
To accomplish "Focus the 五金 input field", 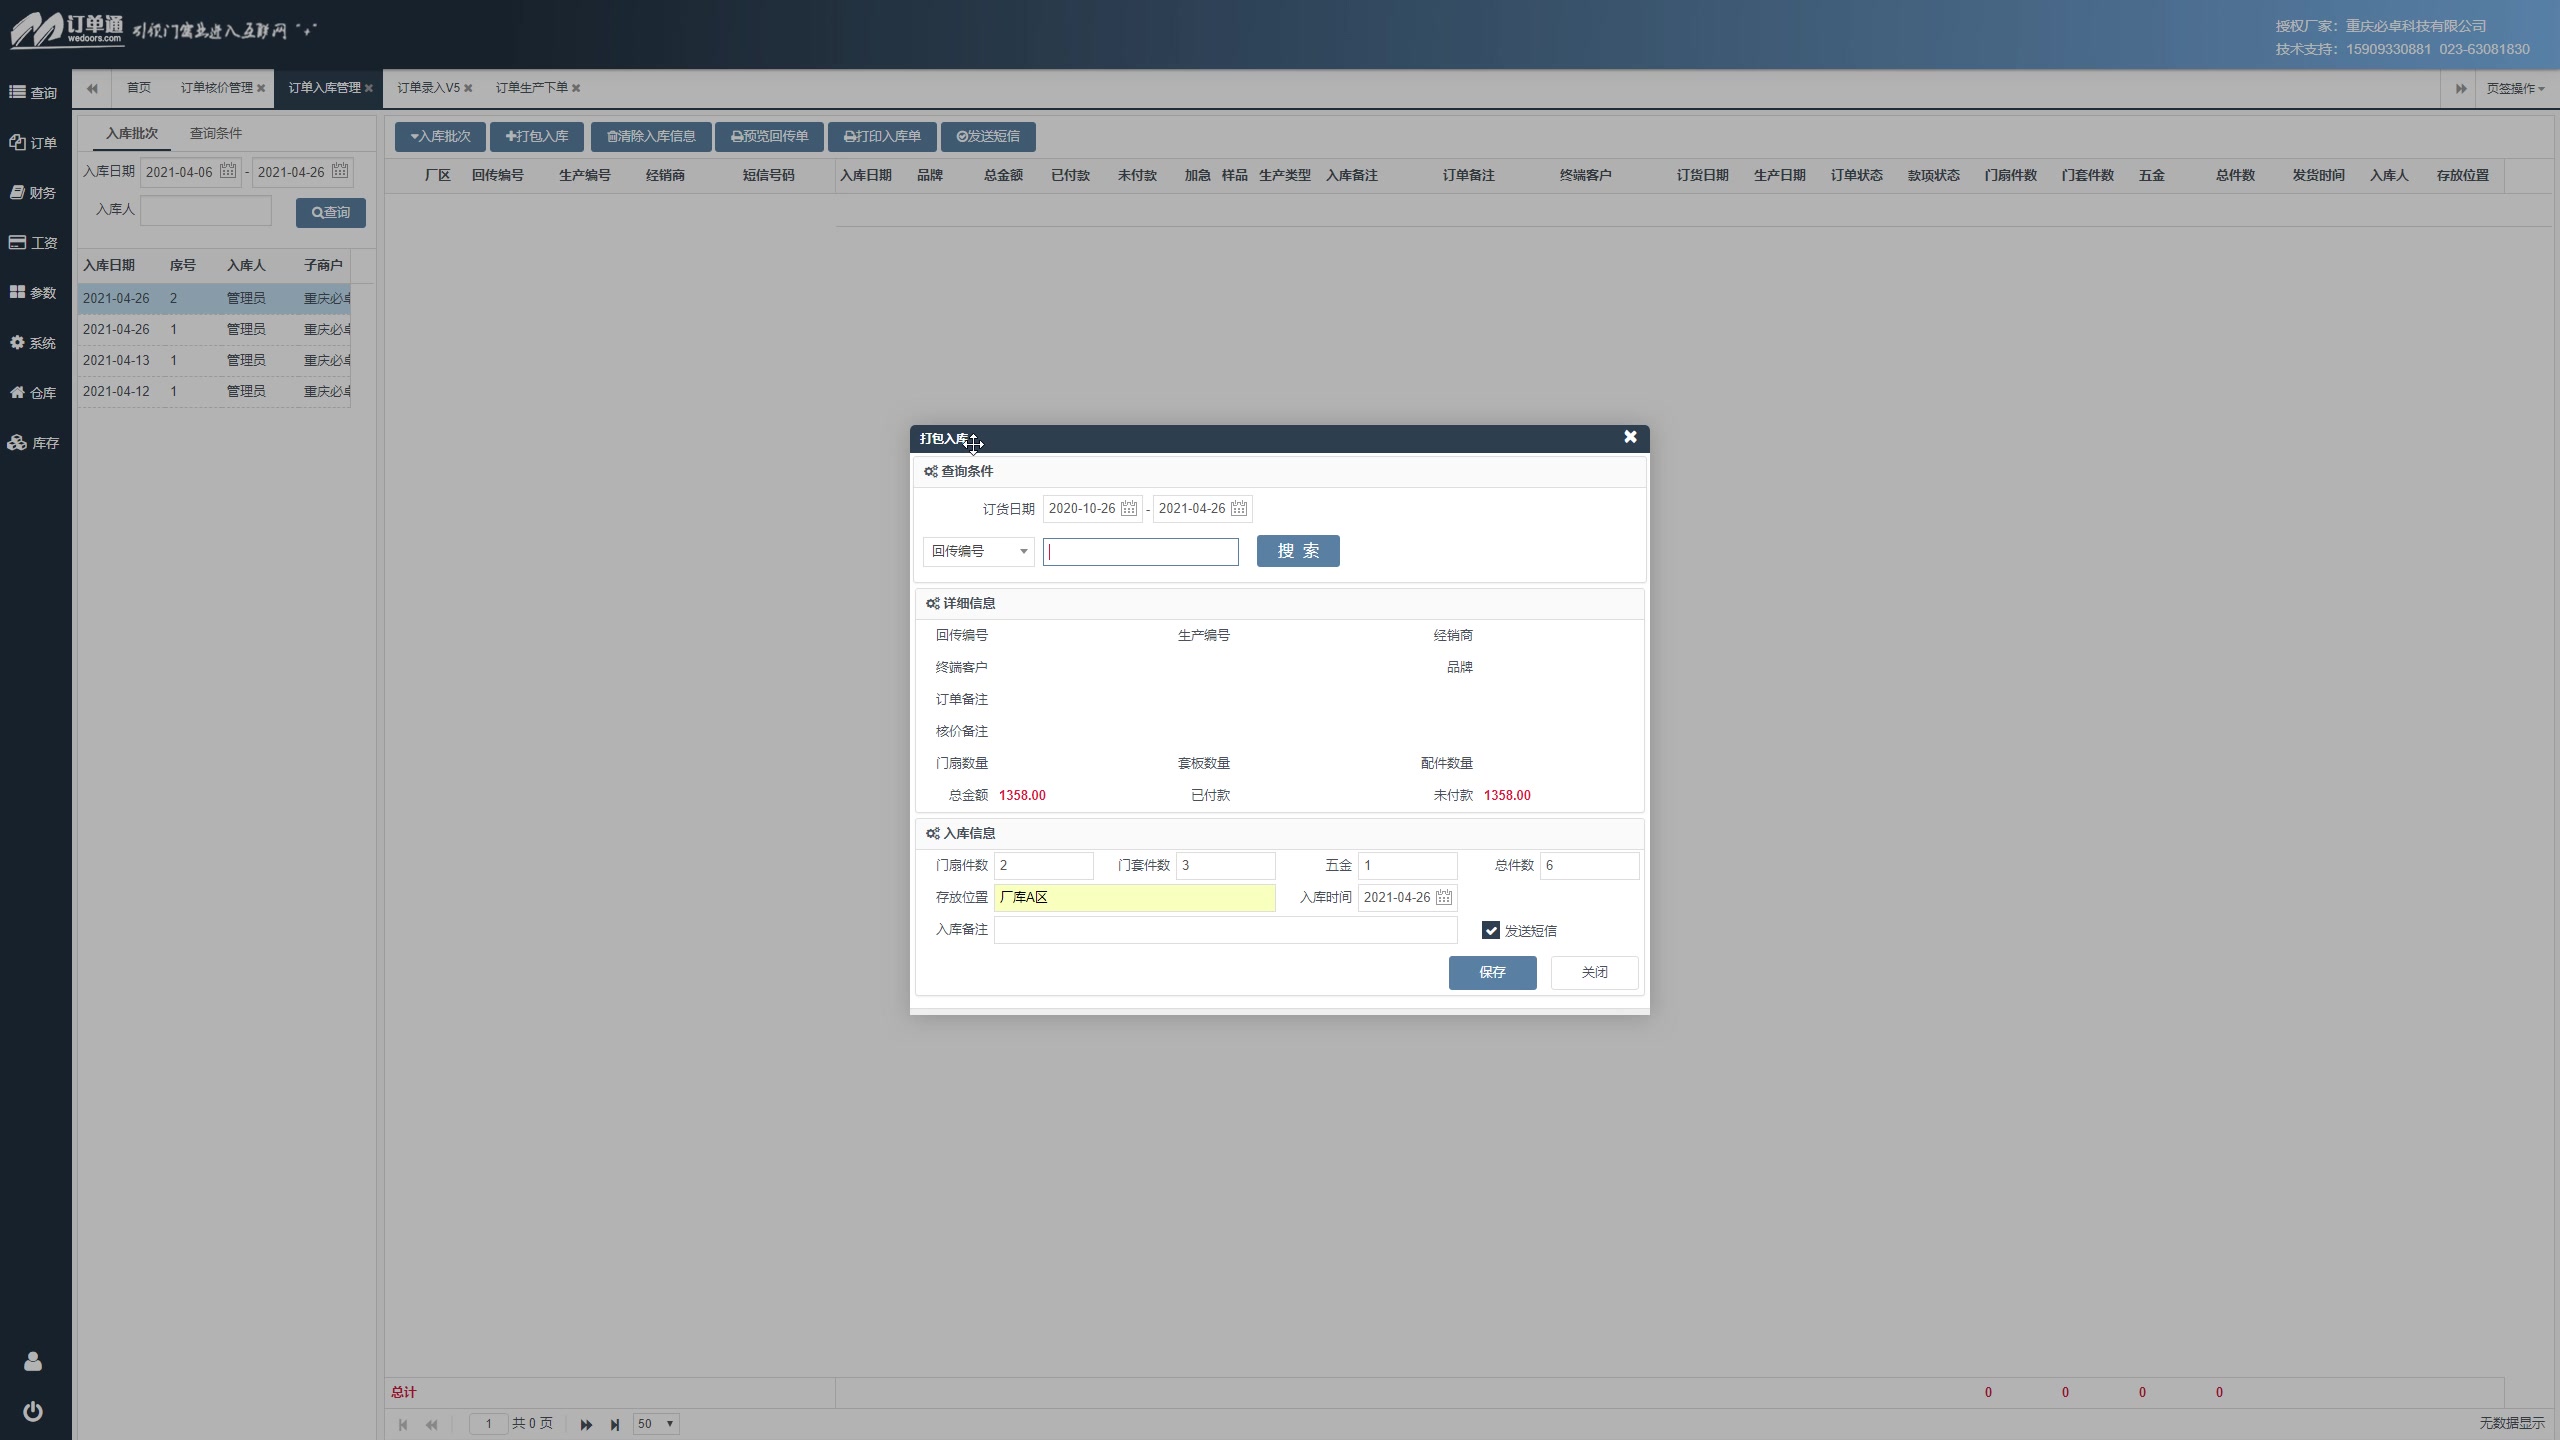I will click(x=1408, y=865).
